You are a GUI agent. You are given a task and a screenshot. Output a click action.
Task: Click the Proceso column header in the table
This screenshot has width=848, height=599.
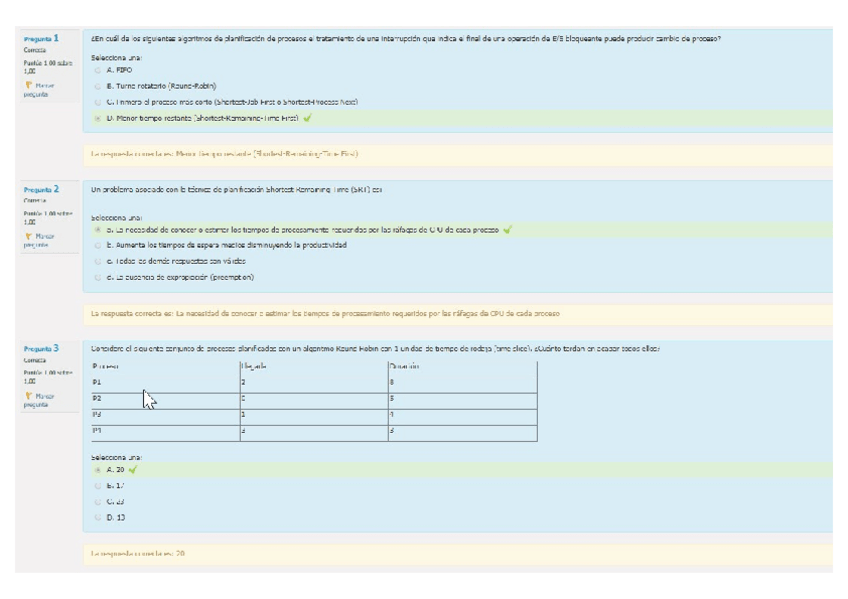pyautogui.click(x=105, y=366)
